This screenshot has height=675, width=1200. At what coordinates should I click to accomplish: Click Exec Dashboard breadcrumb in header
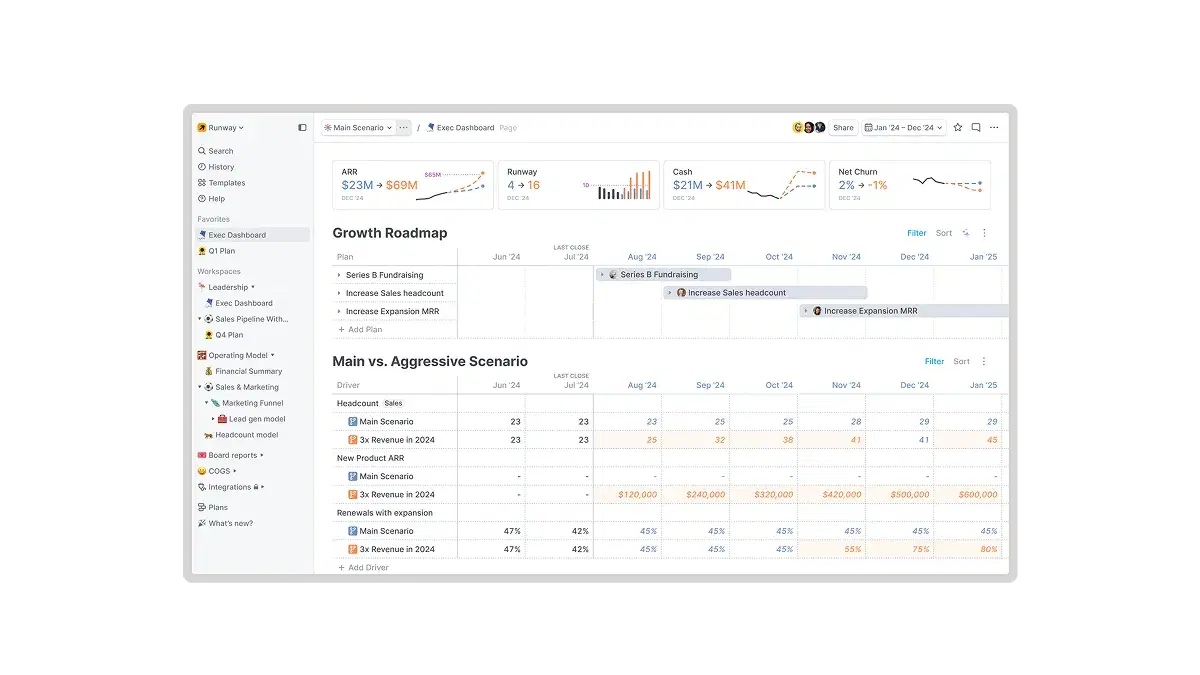point(460,128)
